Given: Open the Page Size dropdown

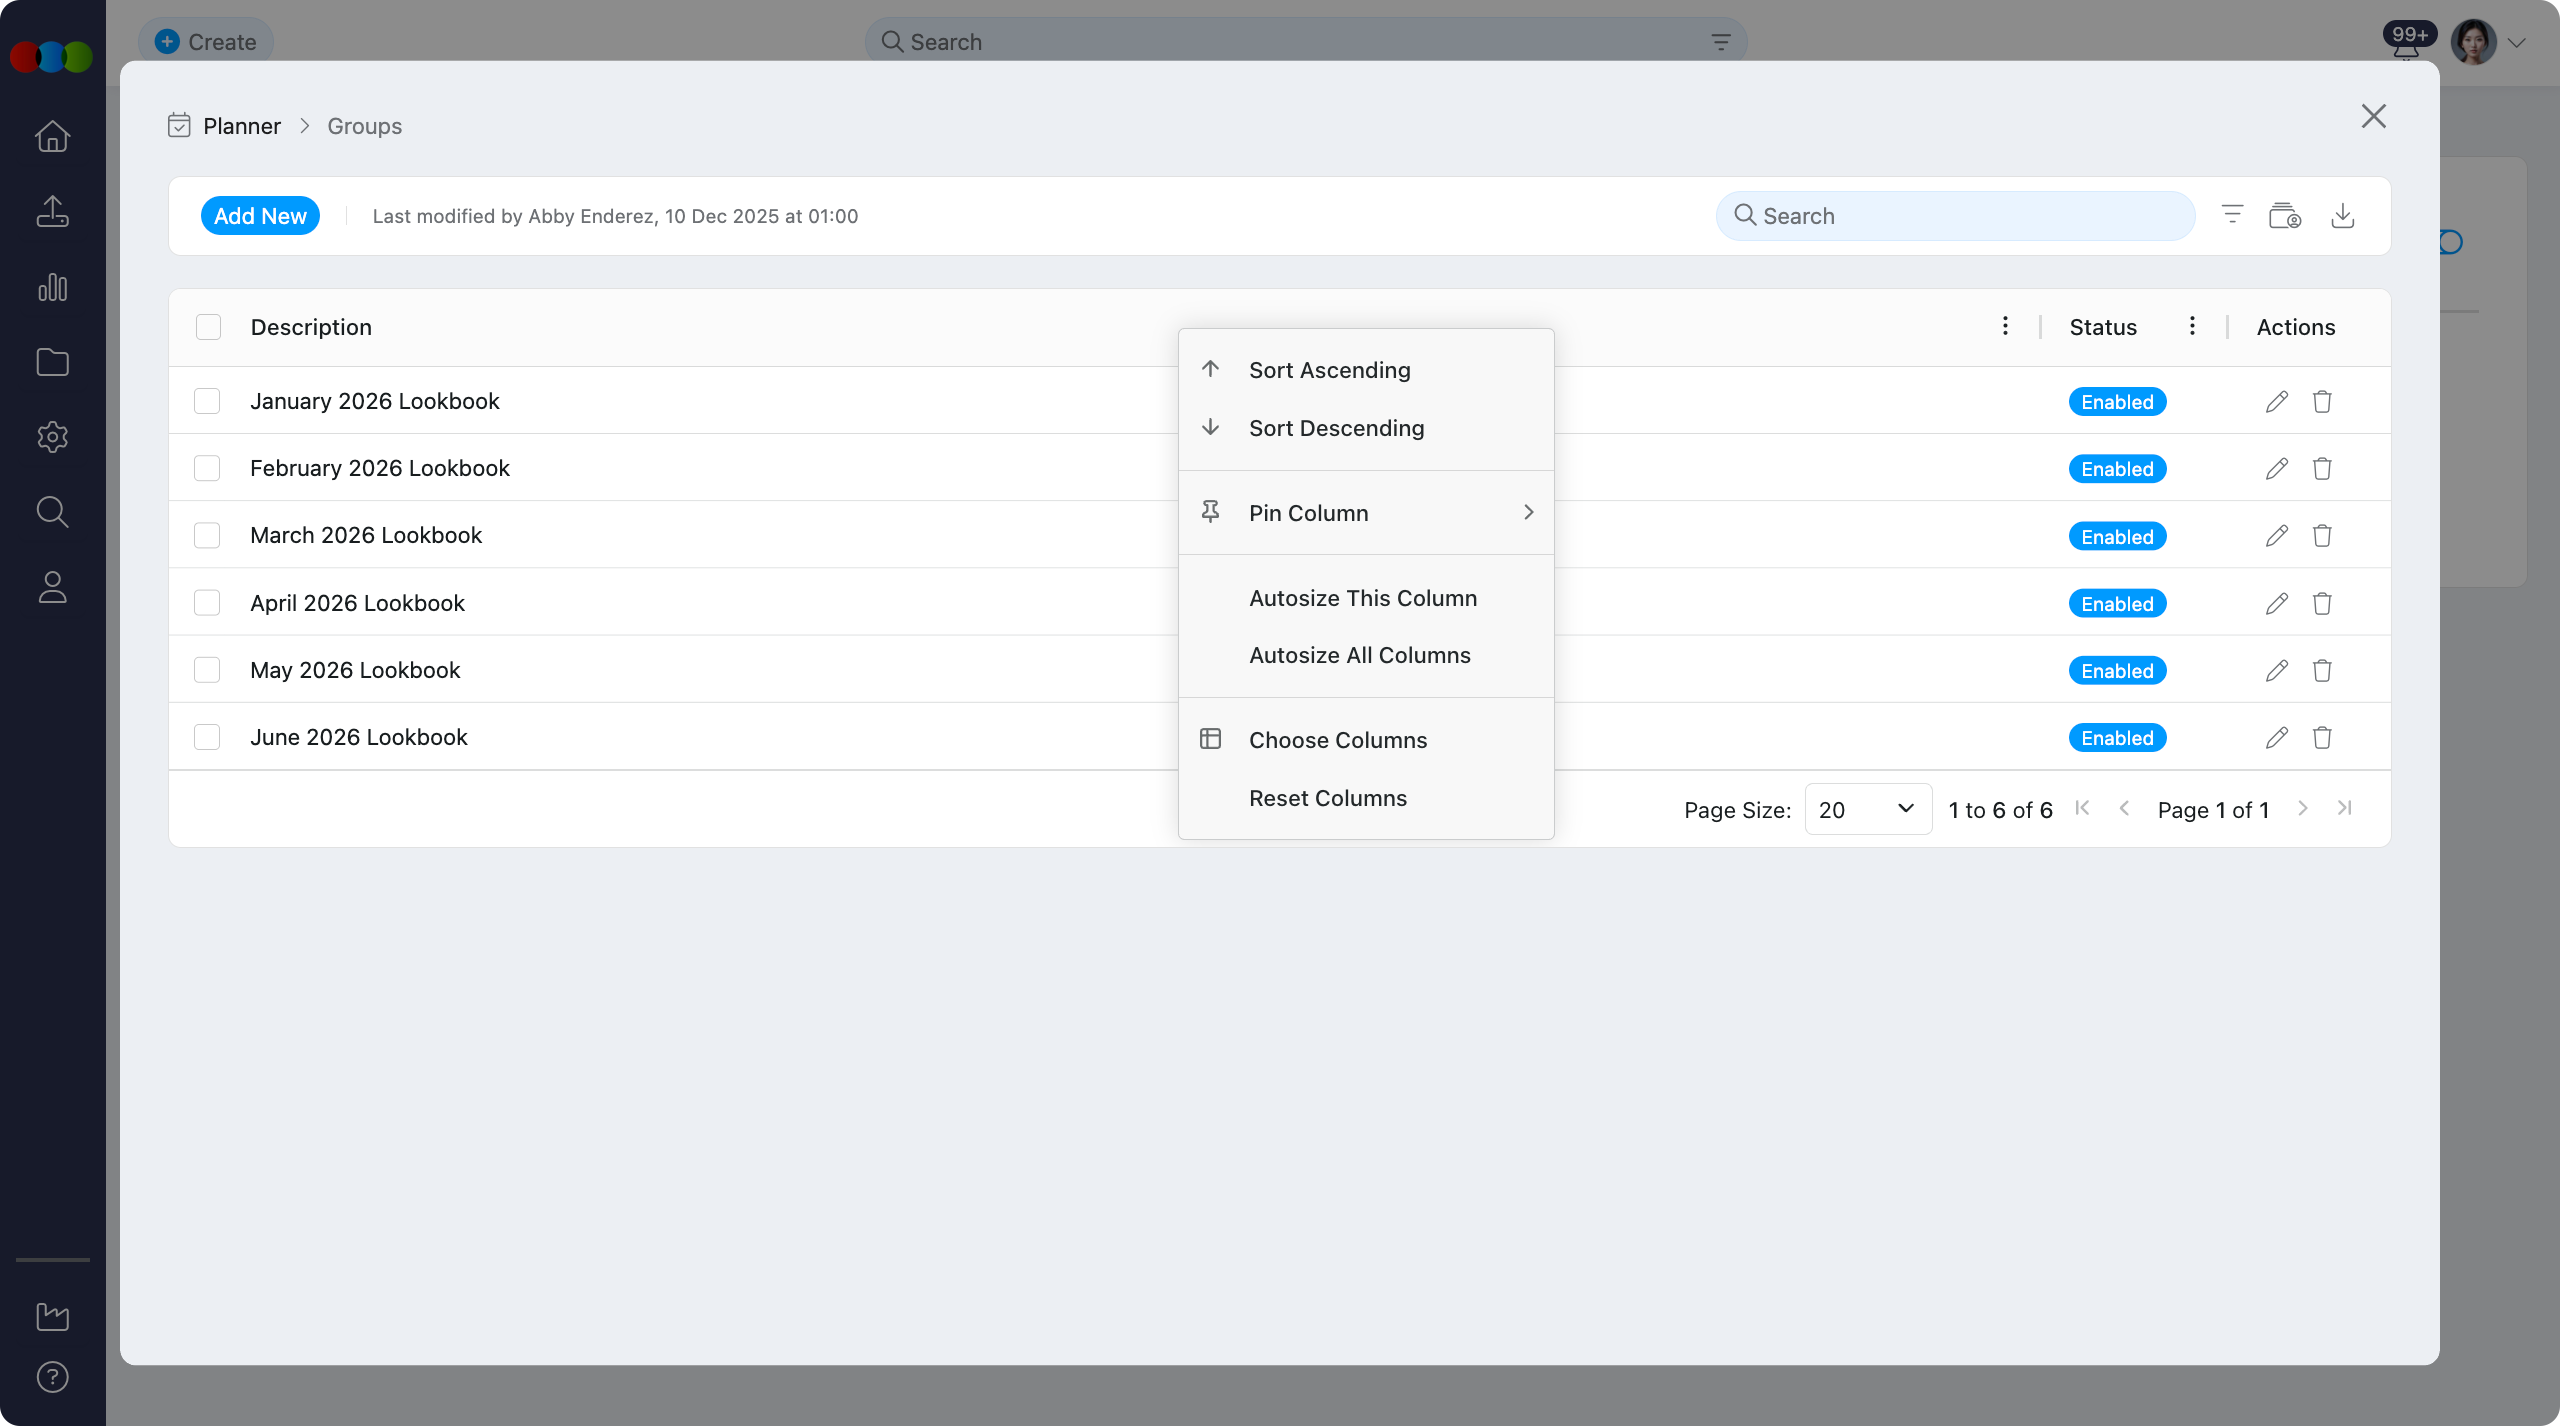Looking at the screenshot, I should click(x=1866, y=809).
